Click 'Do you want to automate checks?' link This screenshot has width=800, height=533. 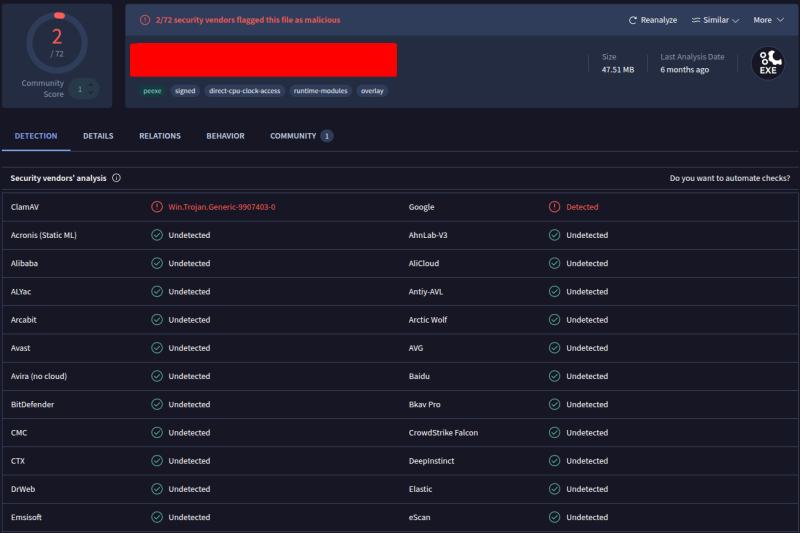tap(730, 178)
